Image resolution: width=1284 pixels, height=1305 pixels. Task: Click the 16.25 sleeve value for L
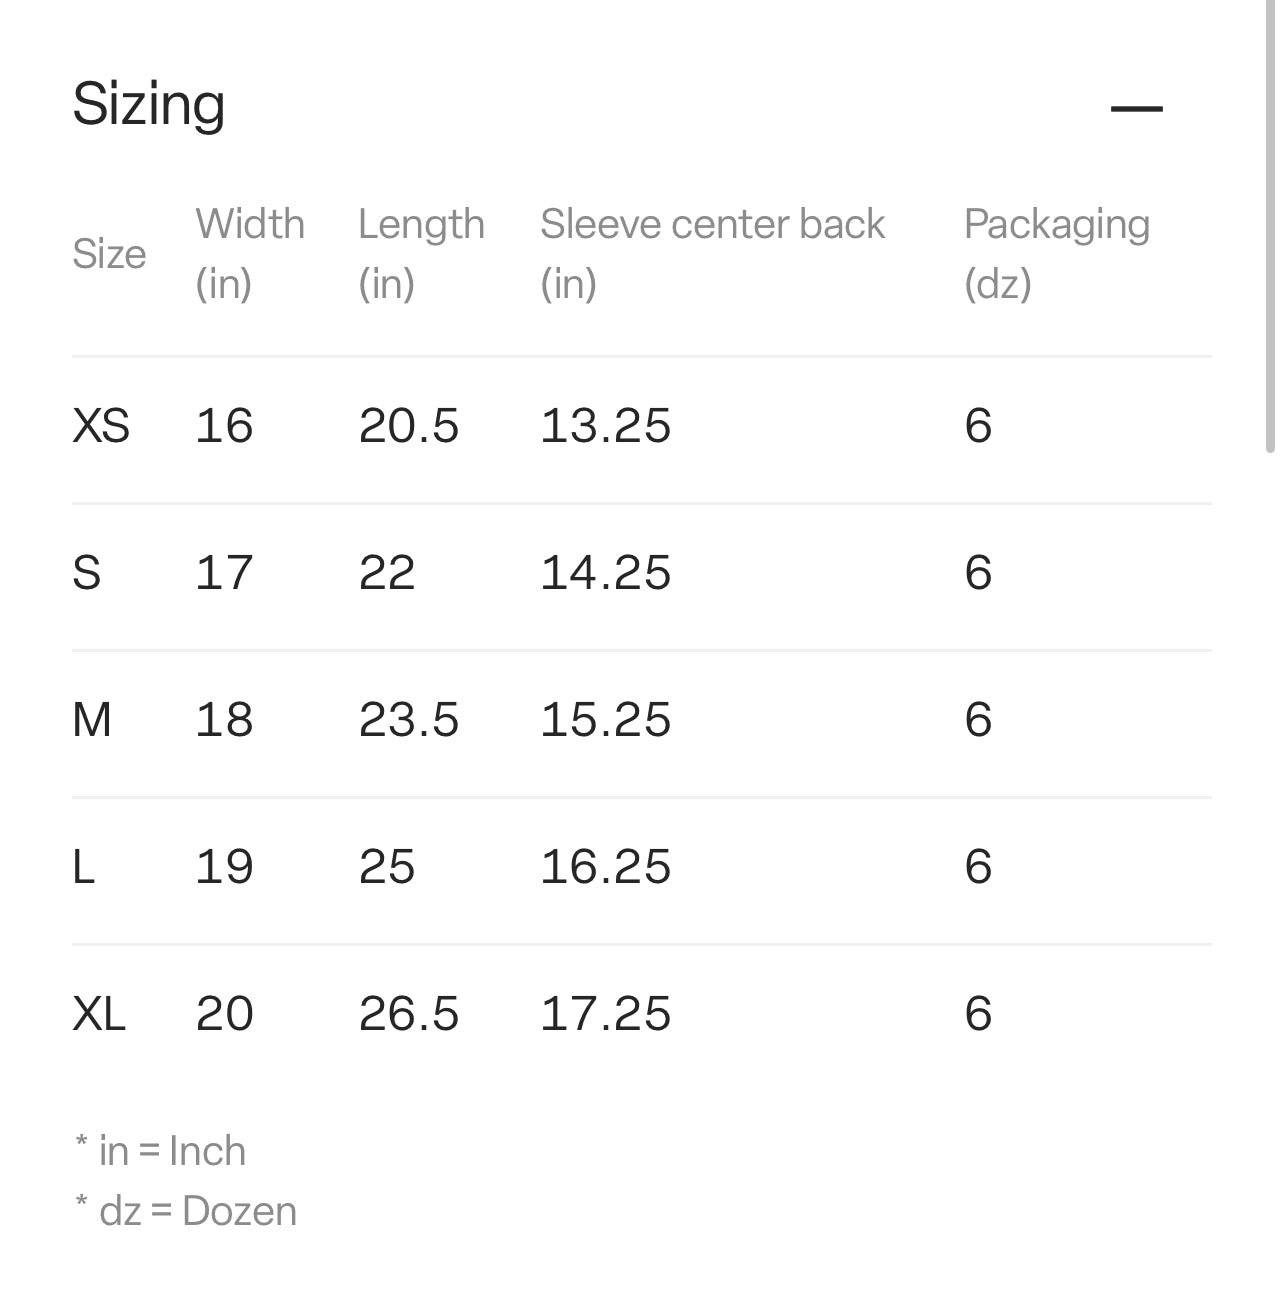point(605,867)
